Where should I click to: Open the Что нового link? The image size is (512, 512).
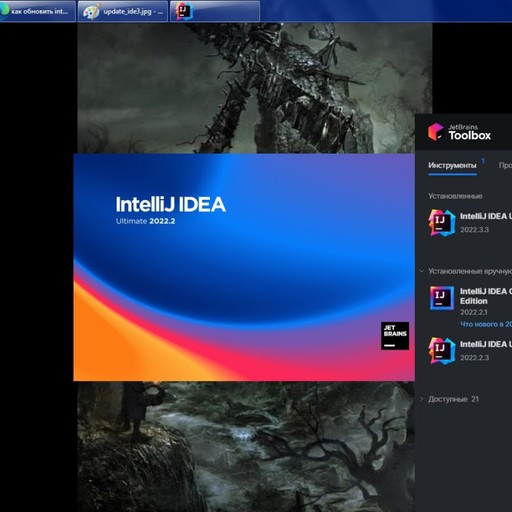486,324
